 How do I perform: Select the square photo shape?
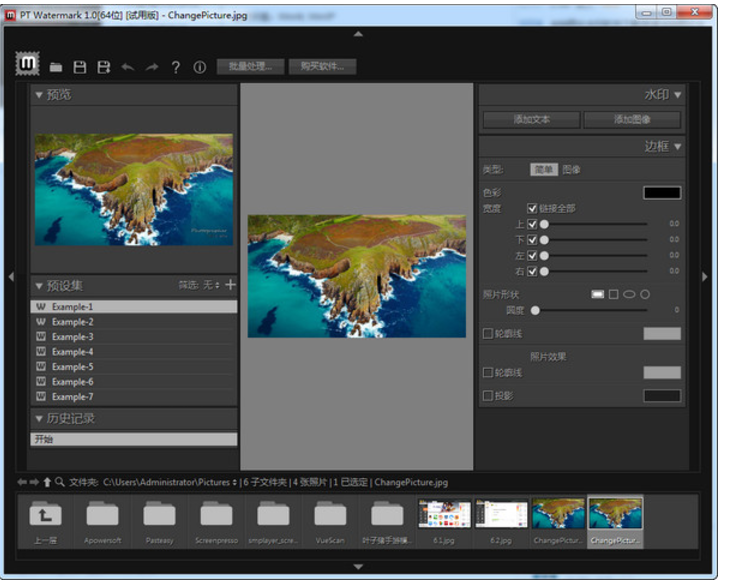tap(613, 294)
